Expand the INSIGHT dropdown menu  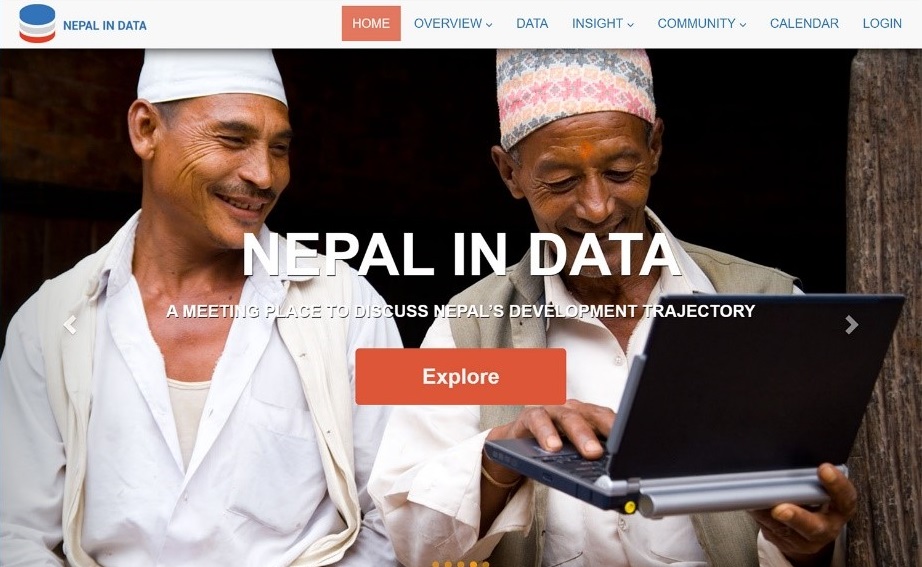pos(603,24)
